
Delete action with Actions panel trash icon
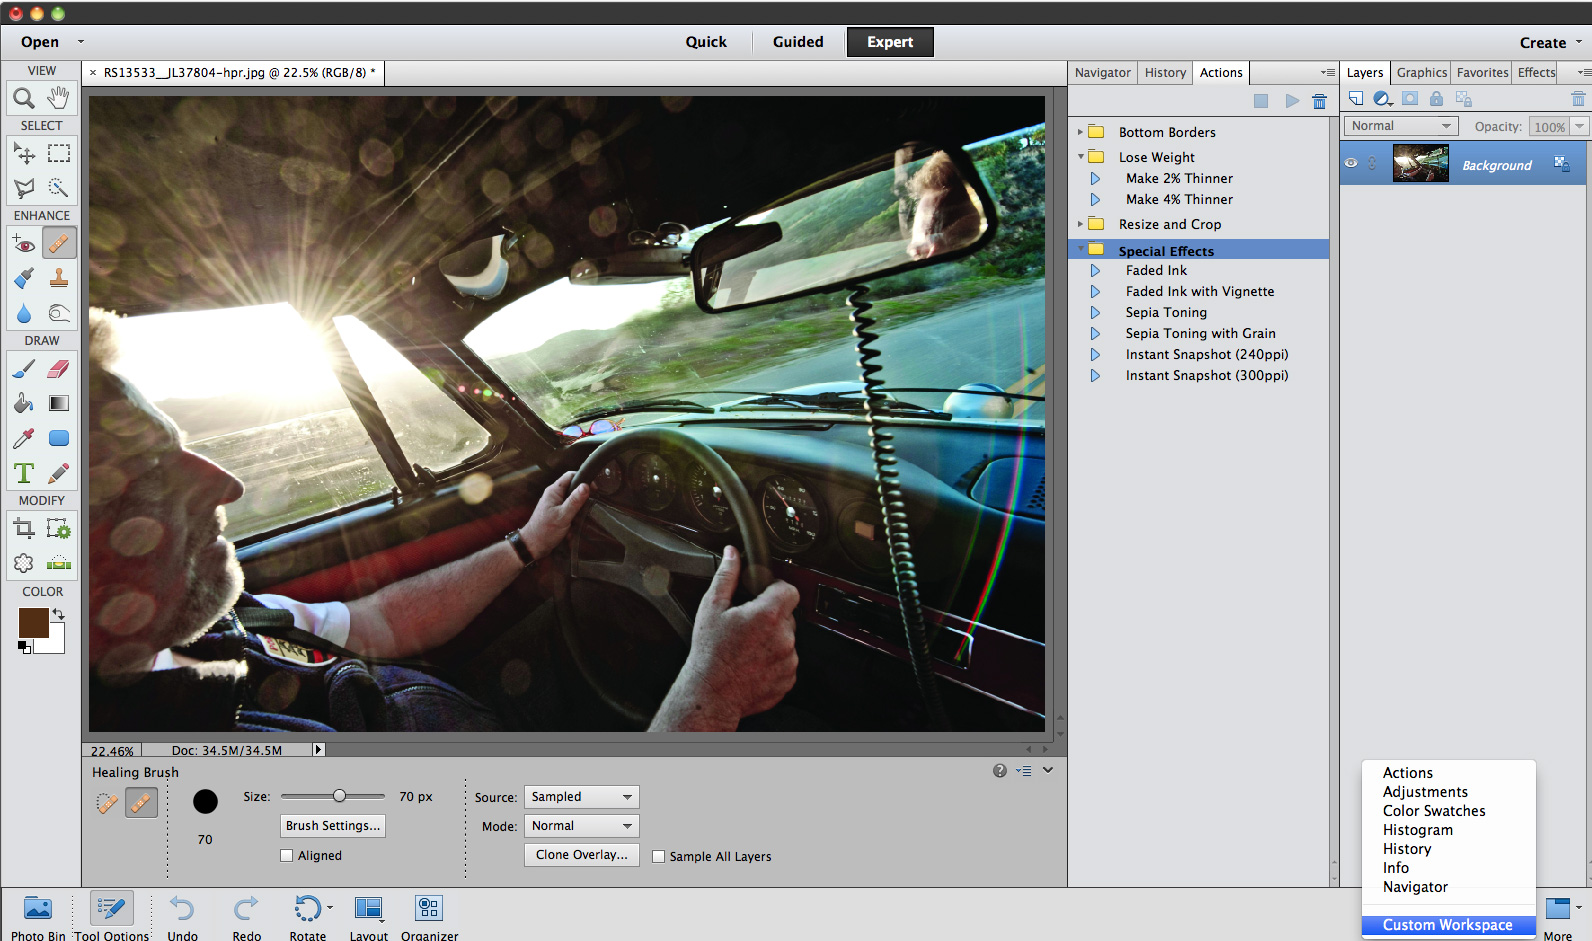tap(1319, 101)
